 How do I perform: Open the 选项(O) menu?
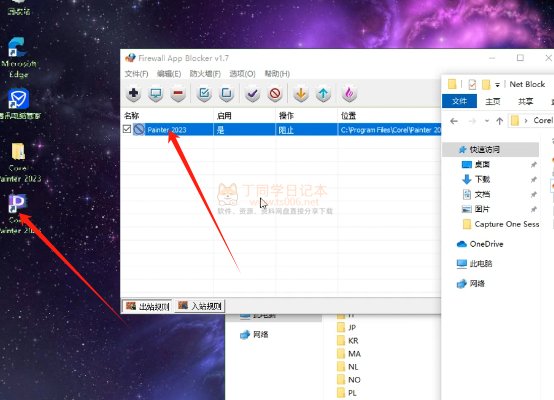tap(242, 73)
